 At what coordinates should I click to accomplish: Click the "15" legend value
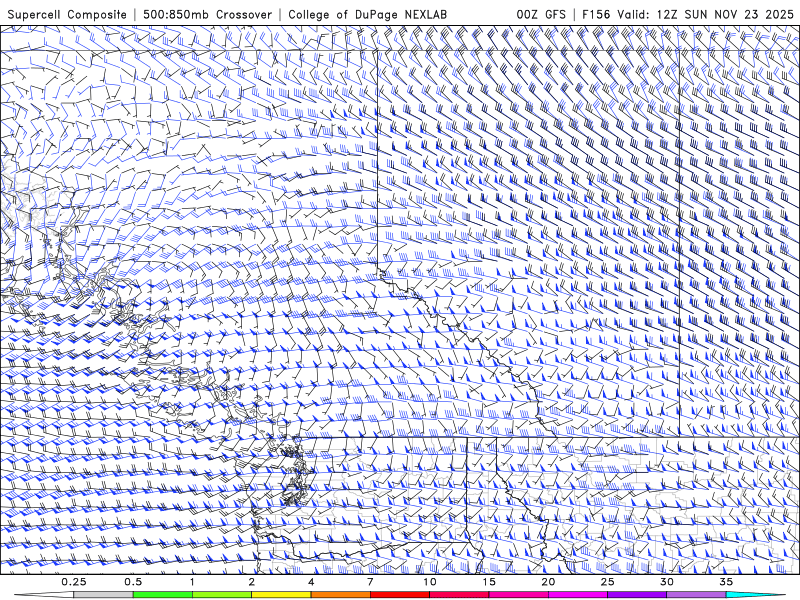pyautogui.click(x=489, y=582)
